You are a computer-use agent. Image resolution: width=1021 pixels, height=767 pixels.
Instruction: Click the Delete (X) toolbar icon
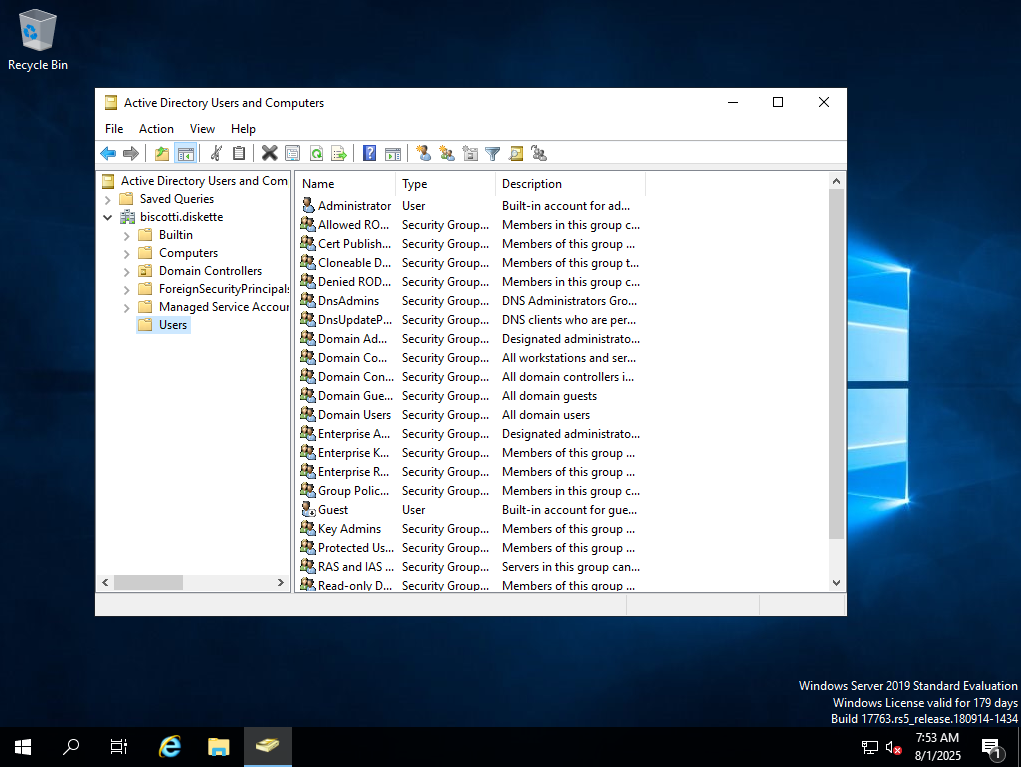[269, 153]
